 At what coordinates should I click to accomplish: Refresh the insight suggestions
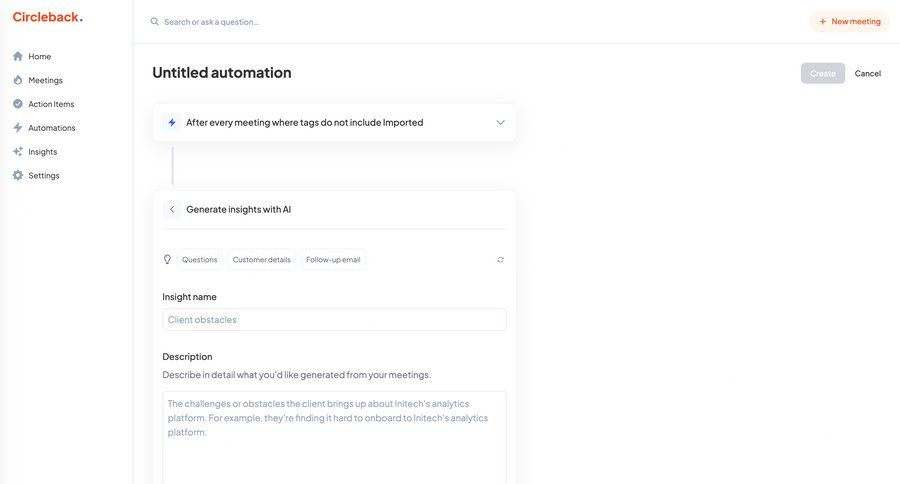point(500,260)
